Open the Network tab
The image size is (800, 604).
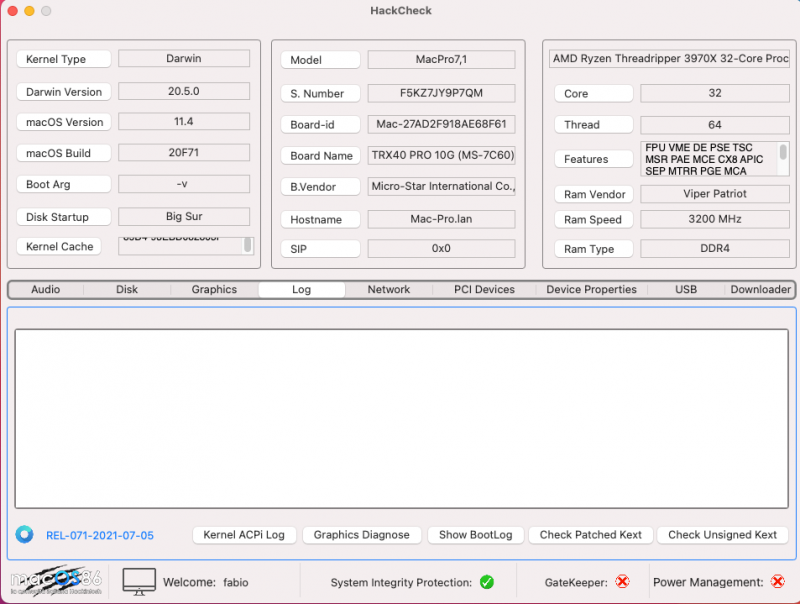(x=388, y=289)
